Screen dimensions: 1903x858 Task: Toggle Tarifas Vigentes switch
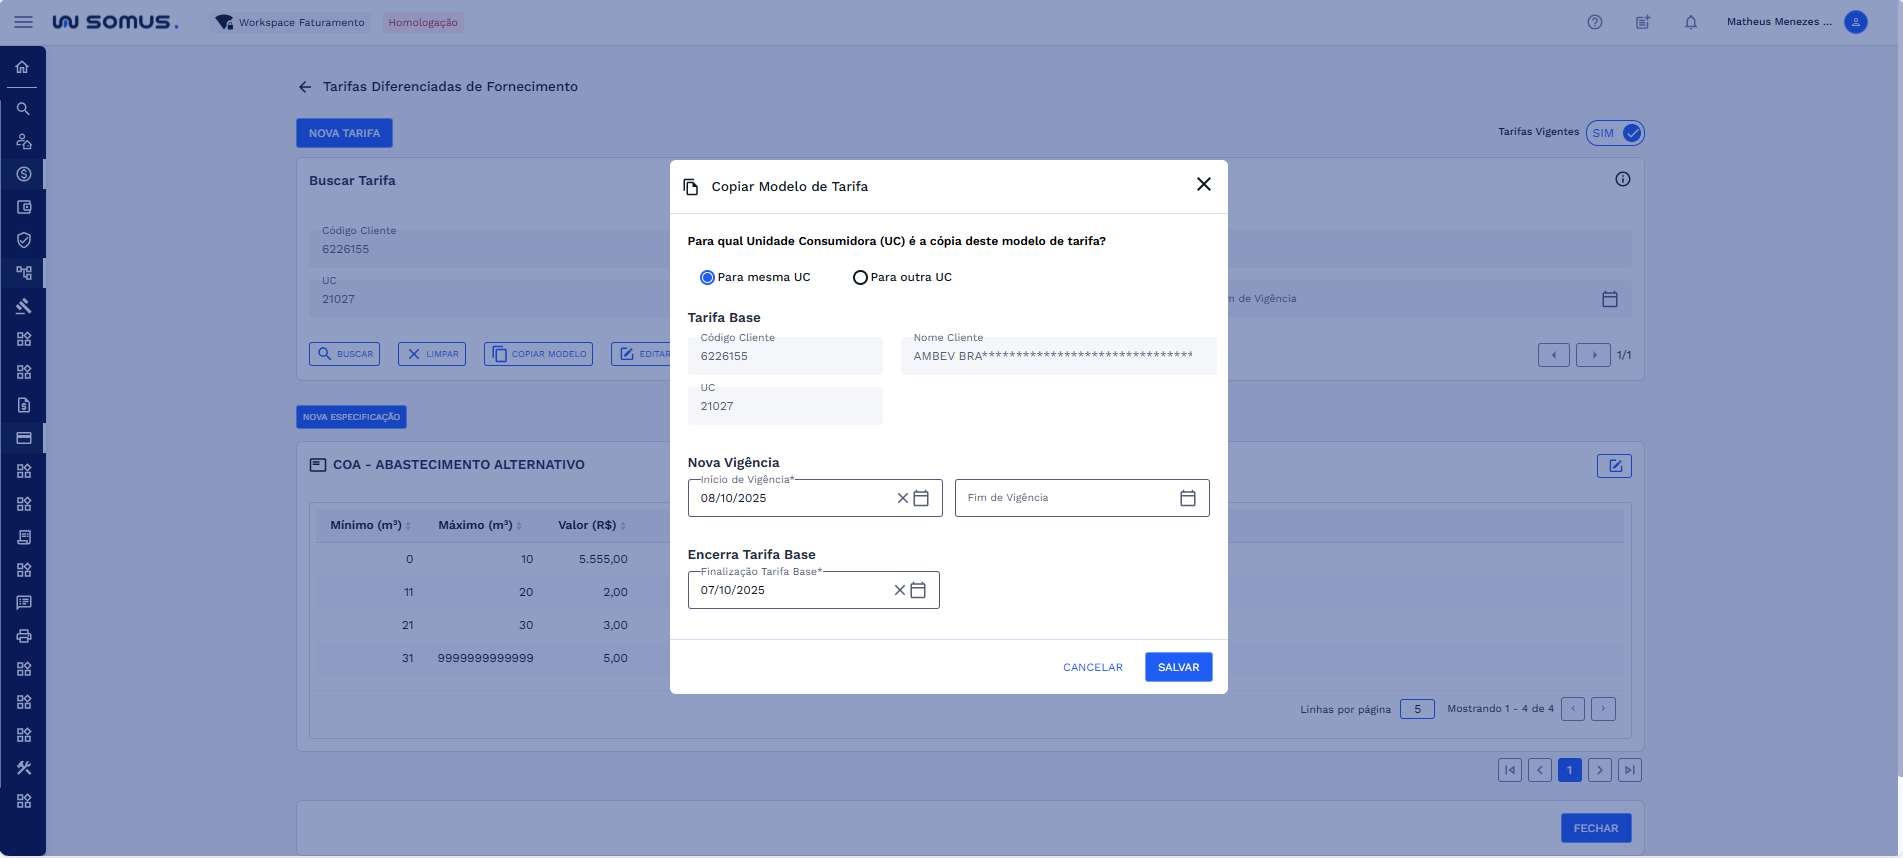click(x=1615, y=133)
